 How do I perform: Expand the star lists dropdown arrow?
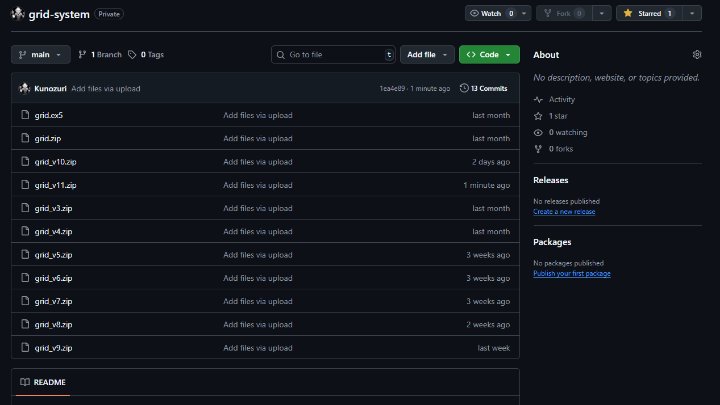point(693,13)
